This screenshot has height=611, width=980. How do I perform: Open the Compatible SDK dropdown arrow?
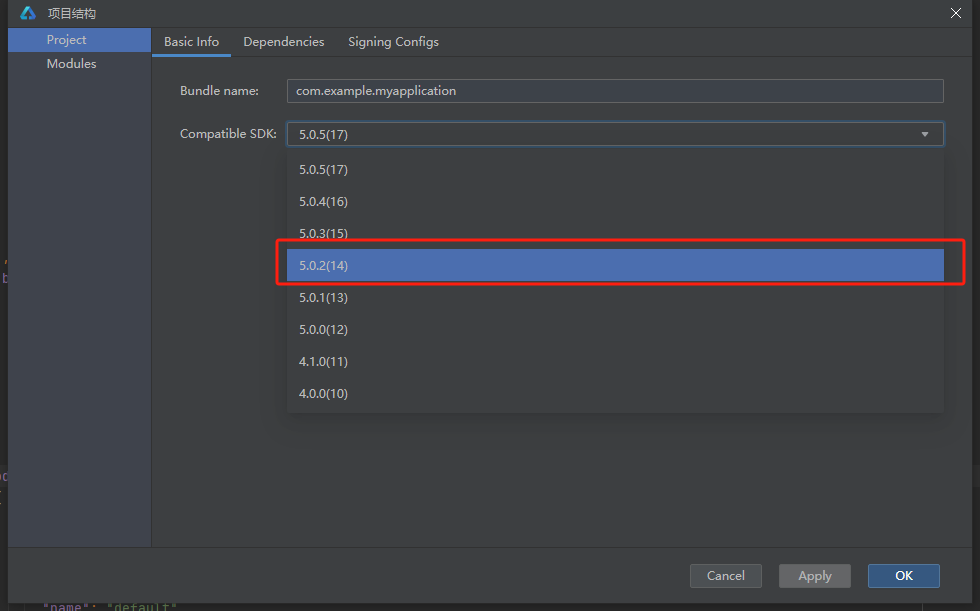(x=925, y=133)
